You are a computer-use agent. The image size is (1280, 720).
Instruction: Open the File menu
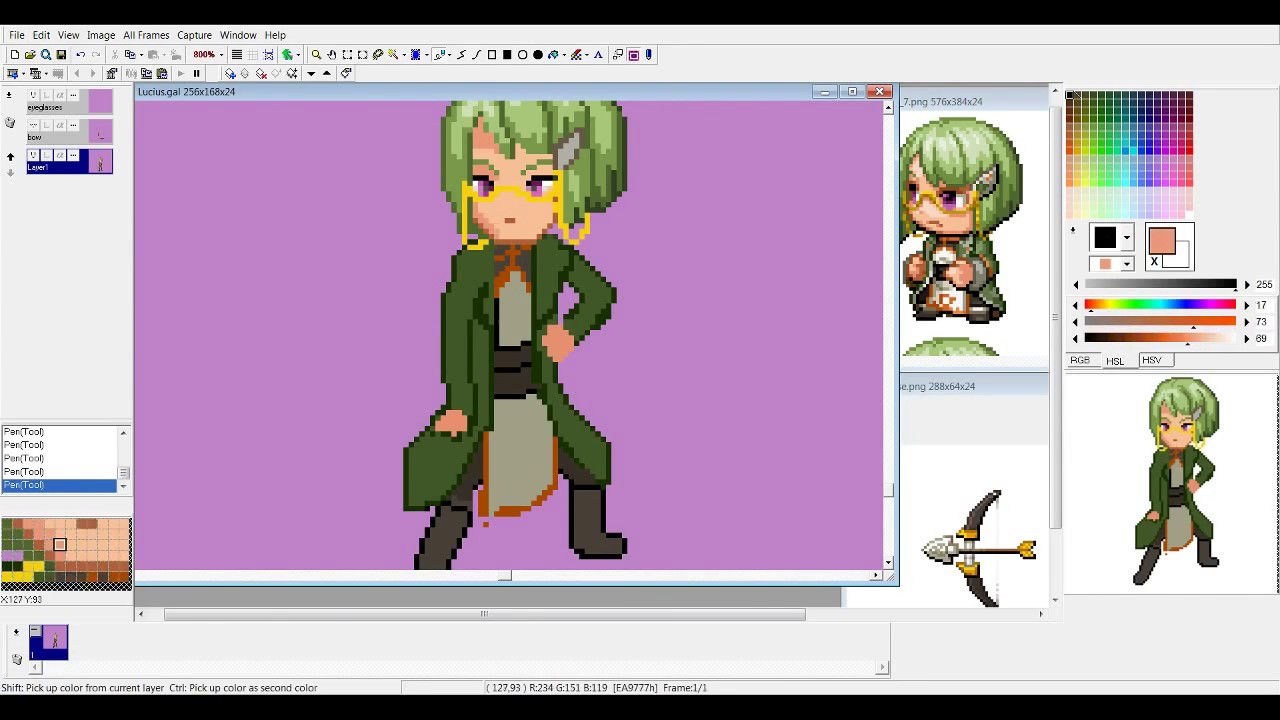click(17, 35)
